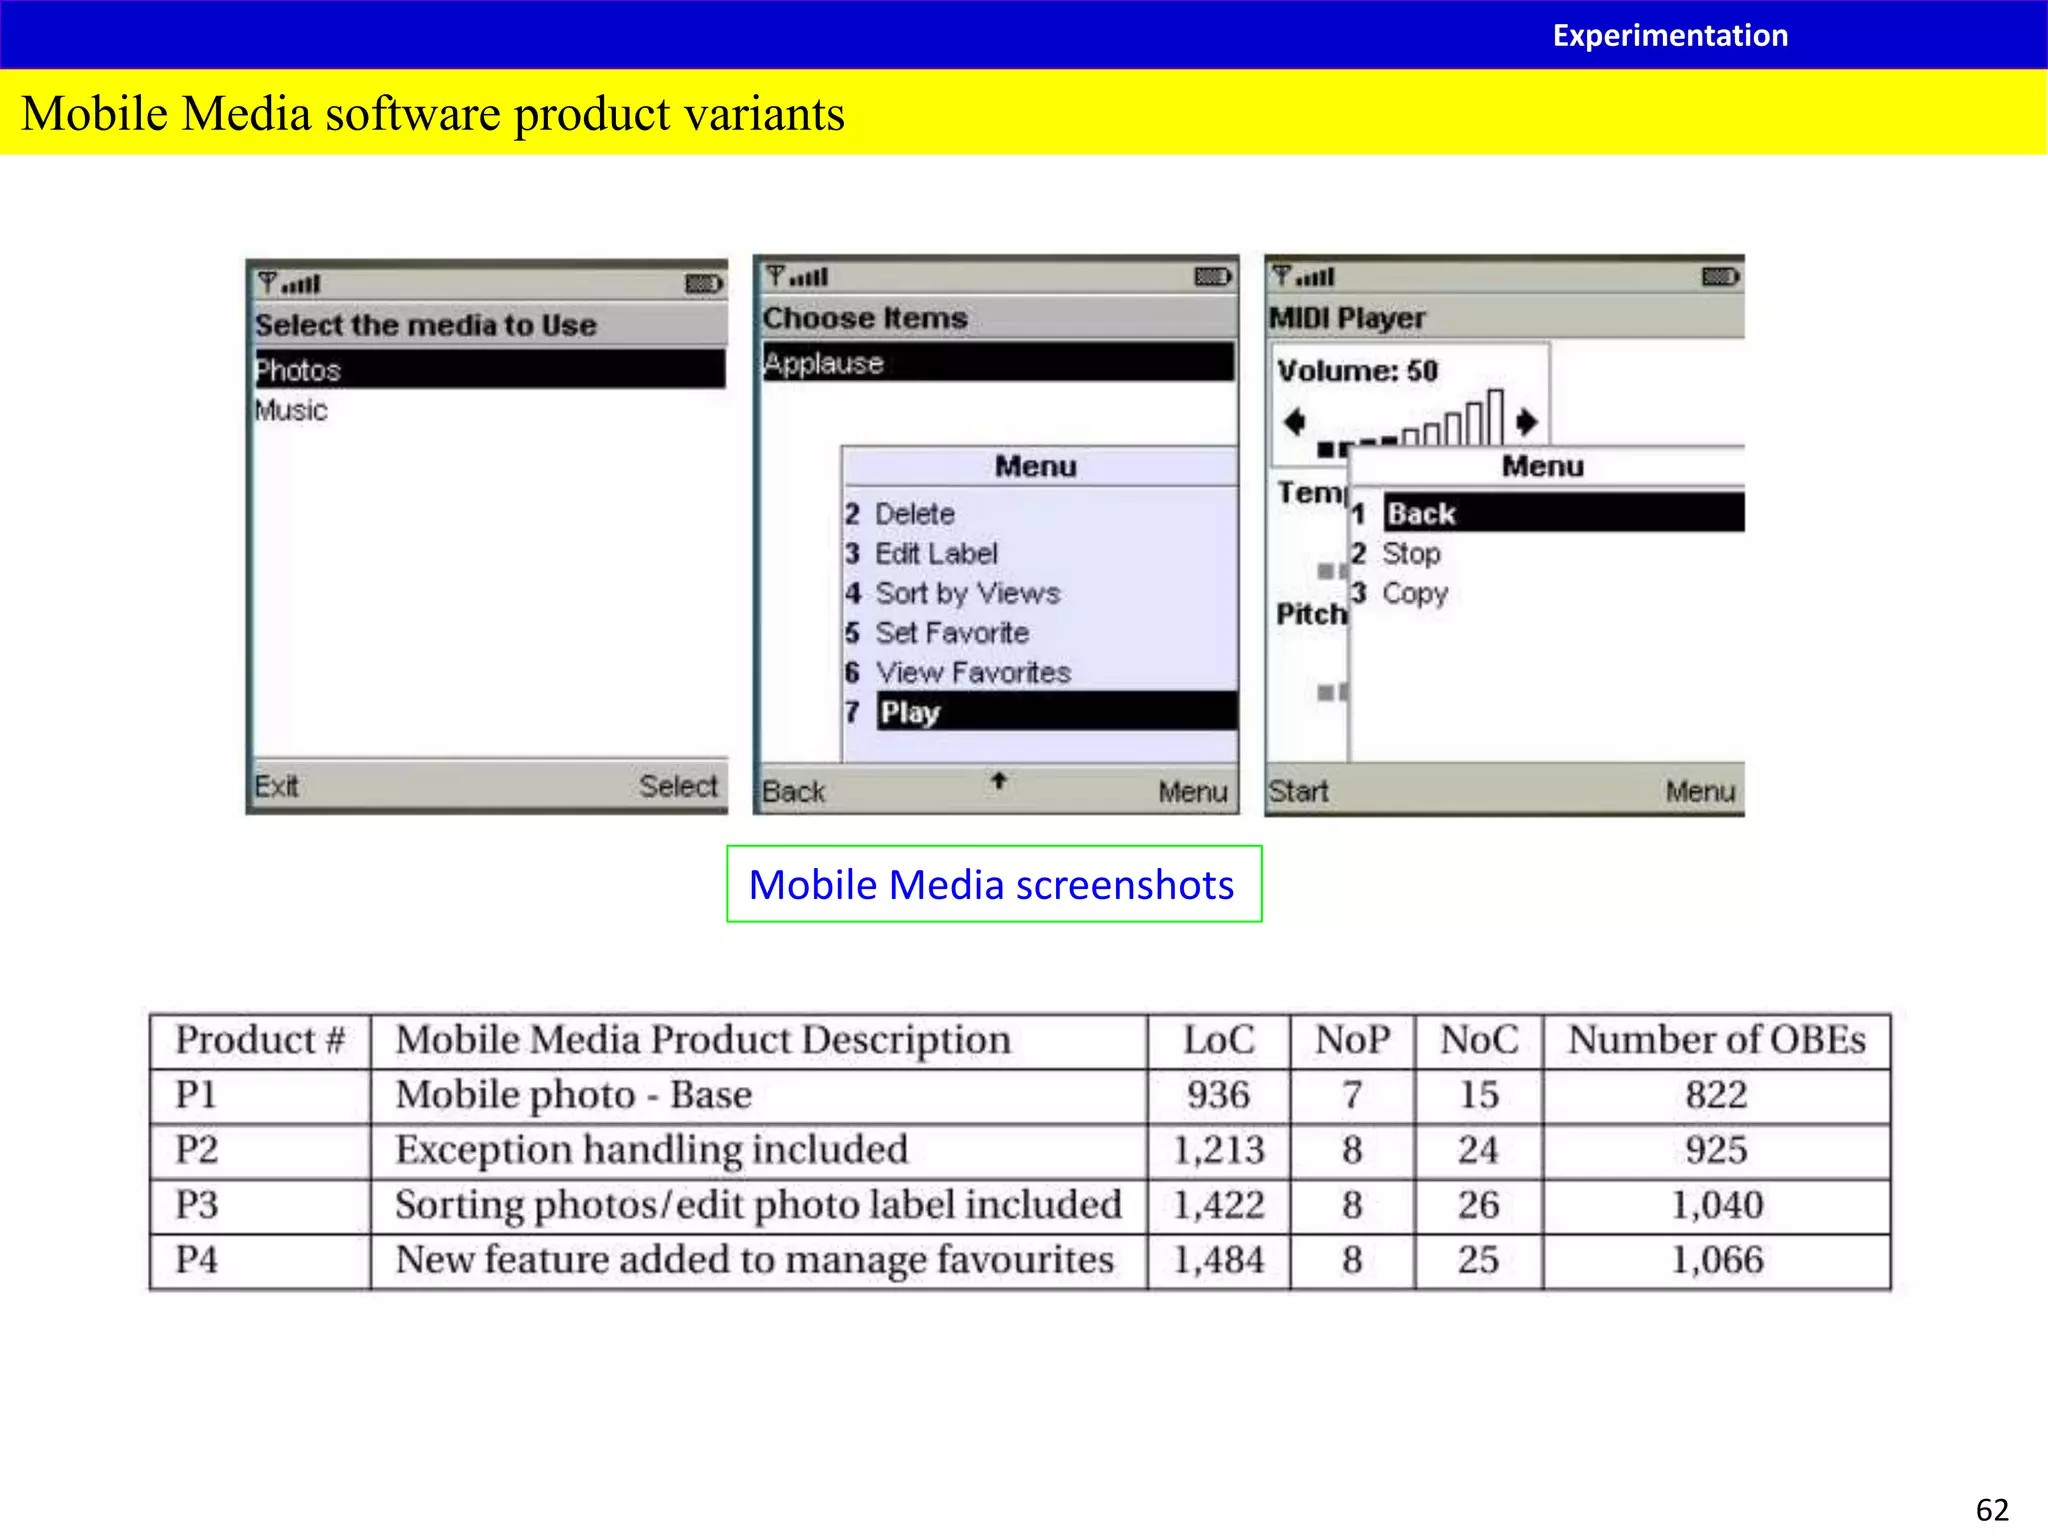The image size is (2048, 1536).
Task: Click 'New feature added to manage favourites' cell
Action: tap(754, 1260)
